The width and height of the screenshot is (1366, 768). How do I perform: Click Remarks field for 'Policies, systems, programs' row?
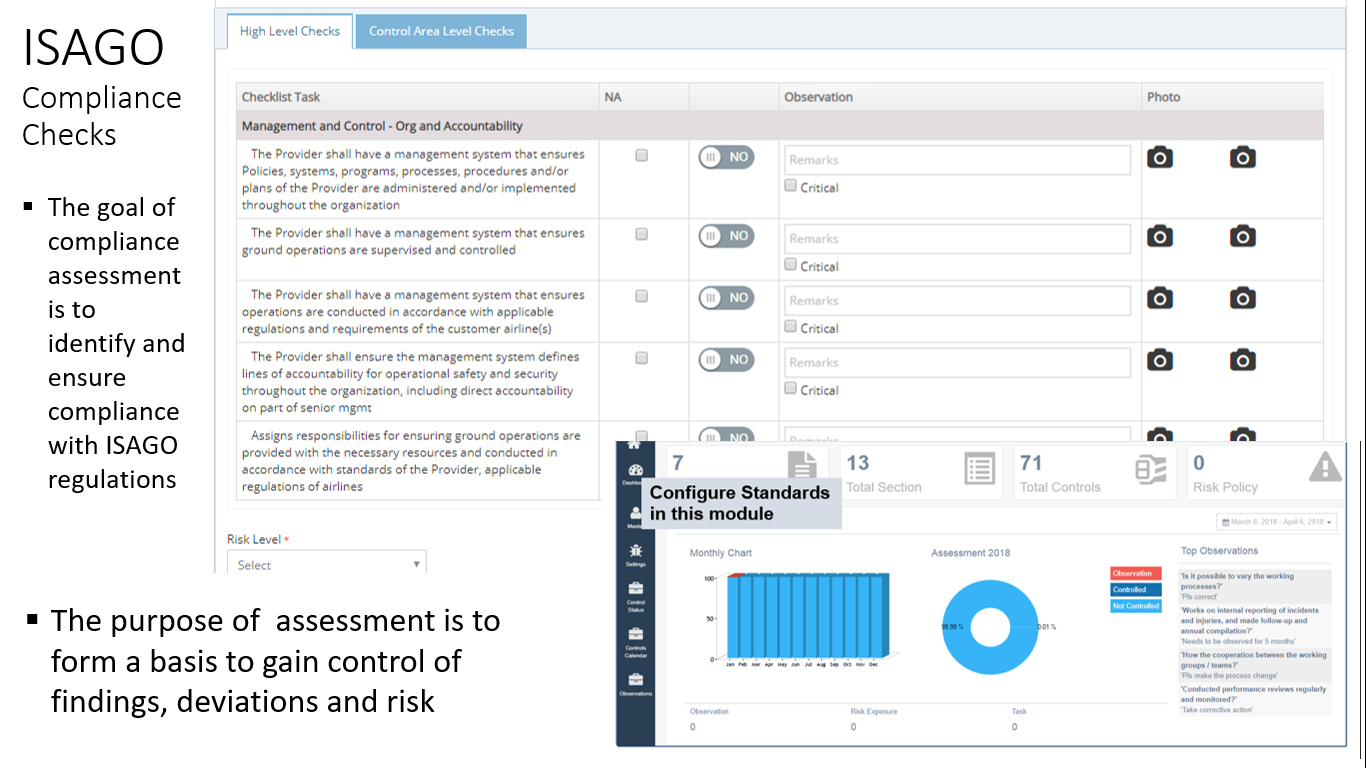[957, 160]
